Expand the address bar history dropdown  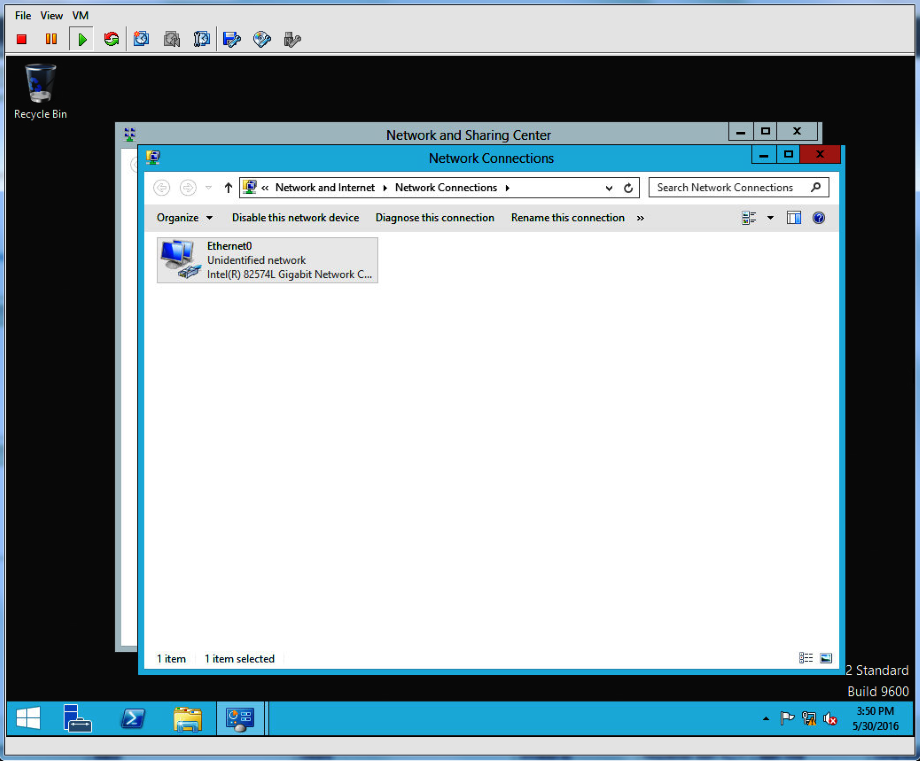point(609,188)
